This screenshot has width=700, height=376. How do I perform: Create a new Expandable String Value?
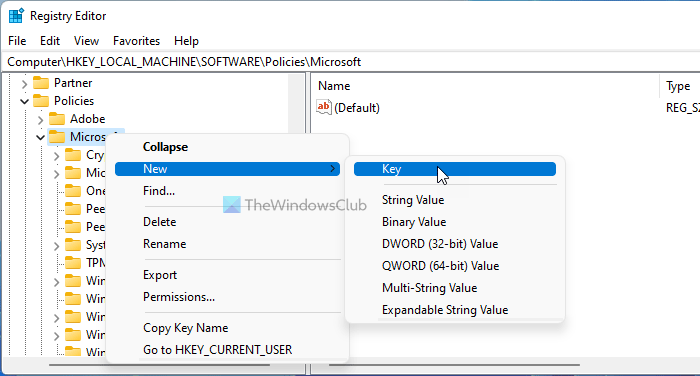tap(445, 310)
